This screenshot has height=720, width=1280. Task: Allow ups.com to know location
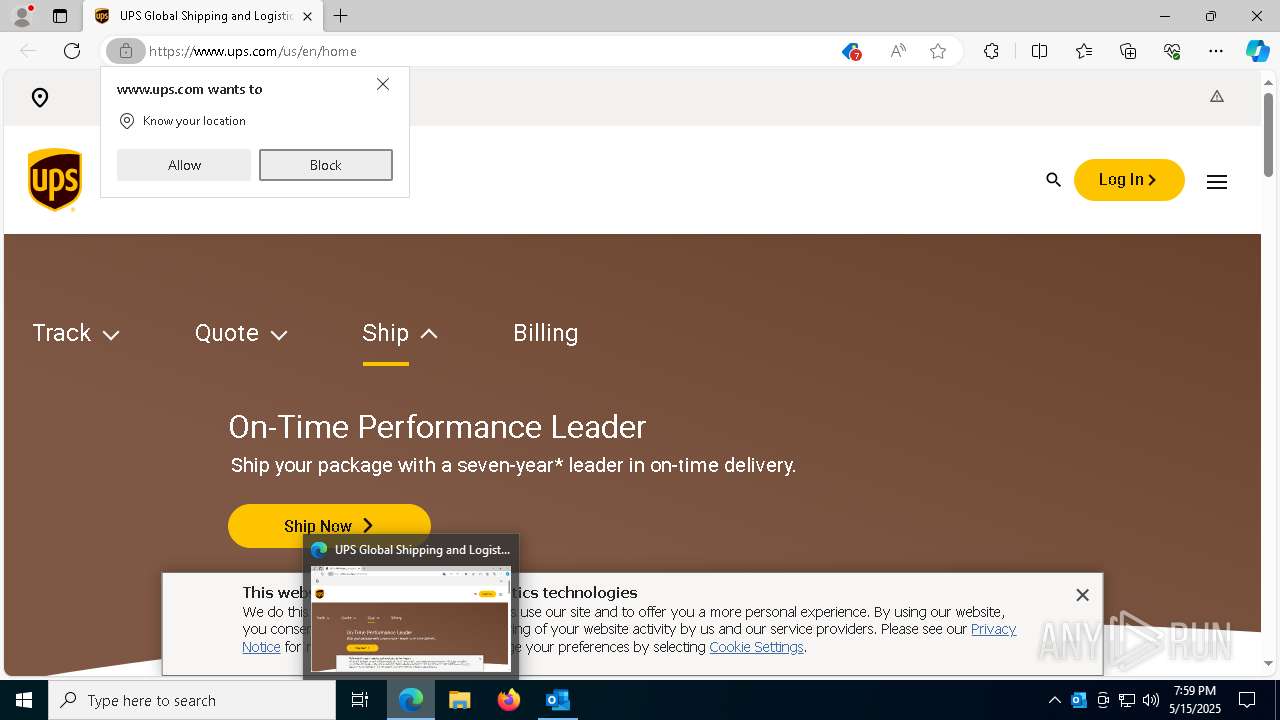click(x=184, y=165)
